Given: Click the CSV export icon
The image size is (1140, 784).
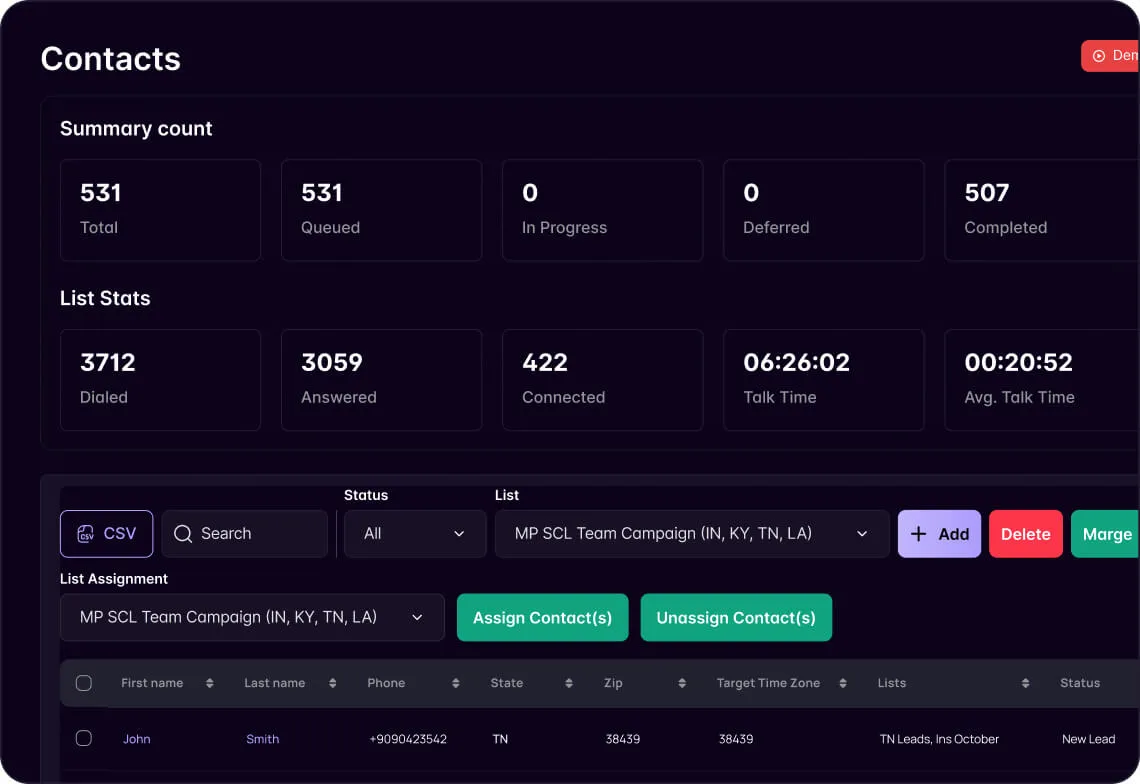Looking at the screenshot, I should pyautogui.click(x=88, y=533).
